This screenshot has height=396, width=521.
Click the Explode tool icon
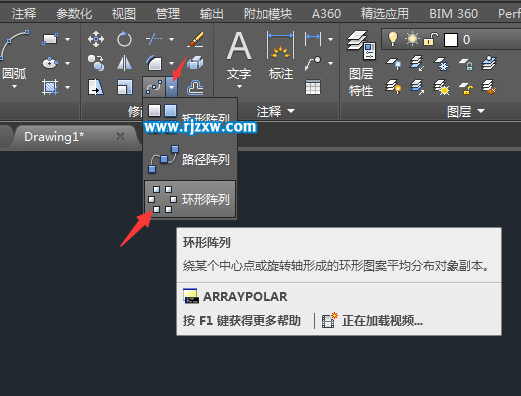pyautogui.click(x=195, y=63)
